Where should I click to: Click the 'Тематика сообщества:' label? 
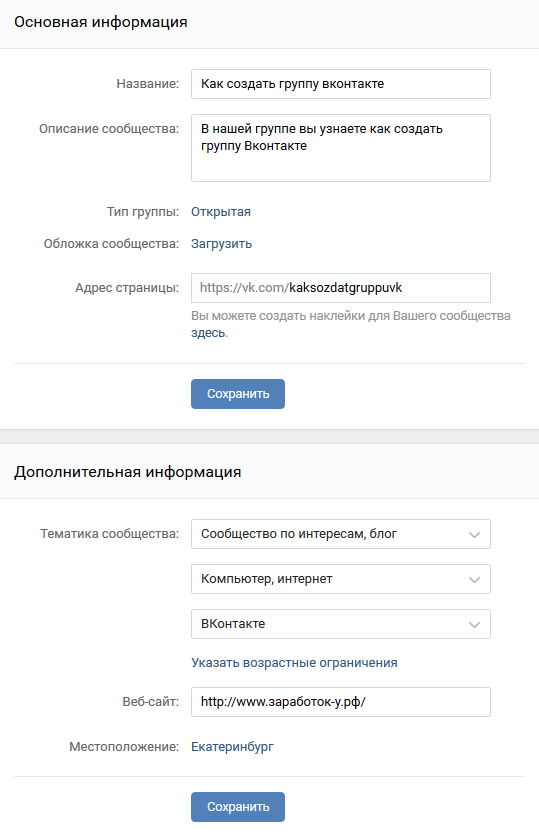(x=110, y=534)
